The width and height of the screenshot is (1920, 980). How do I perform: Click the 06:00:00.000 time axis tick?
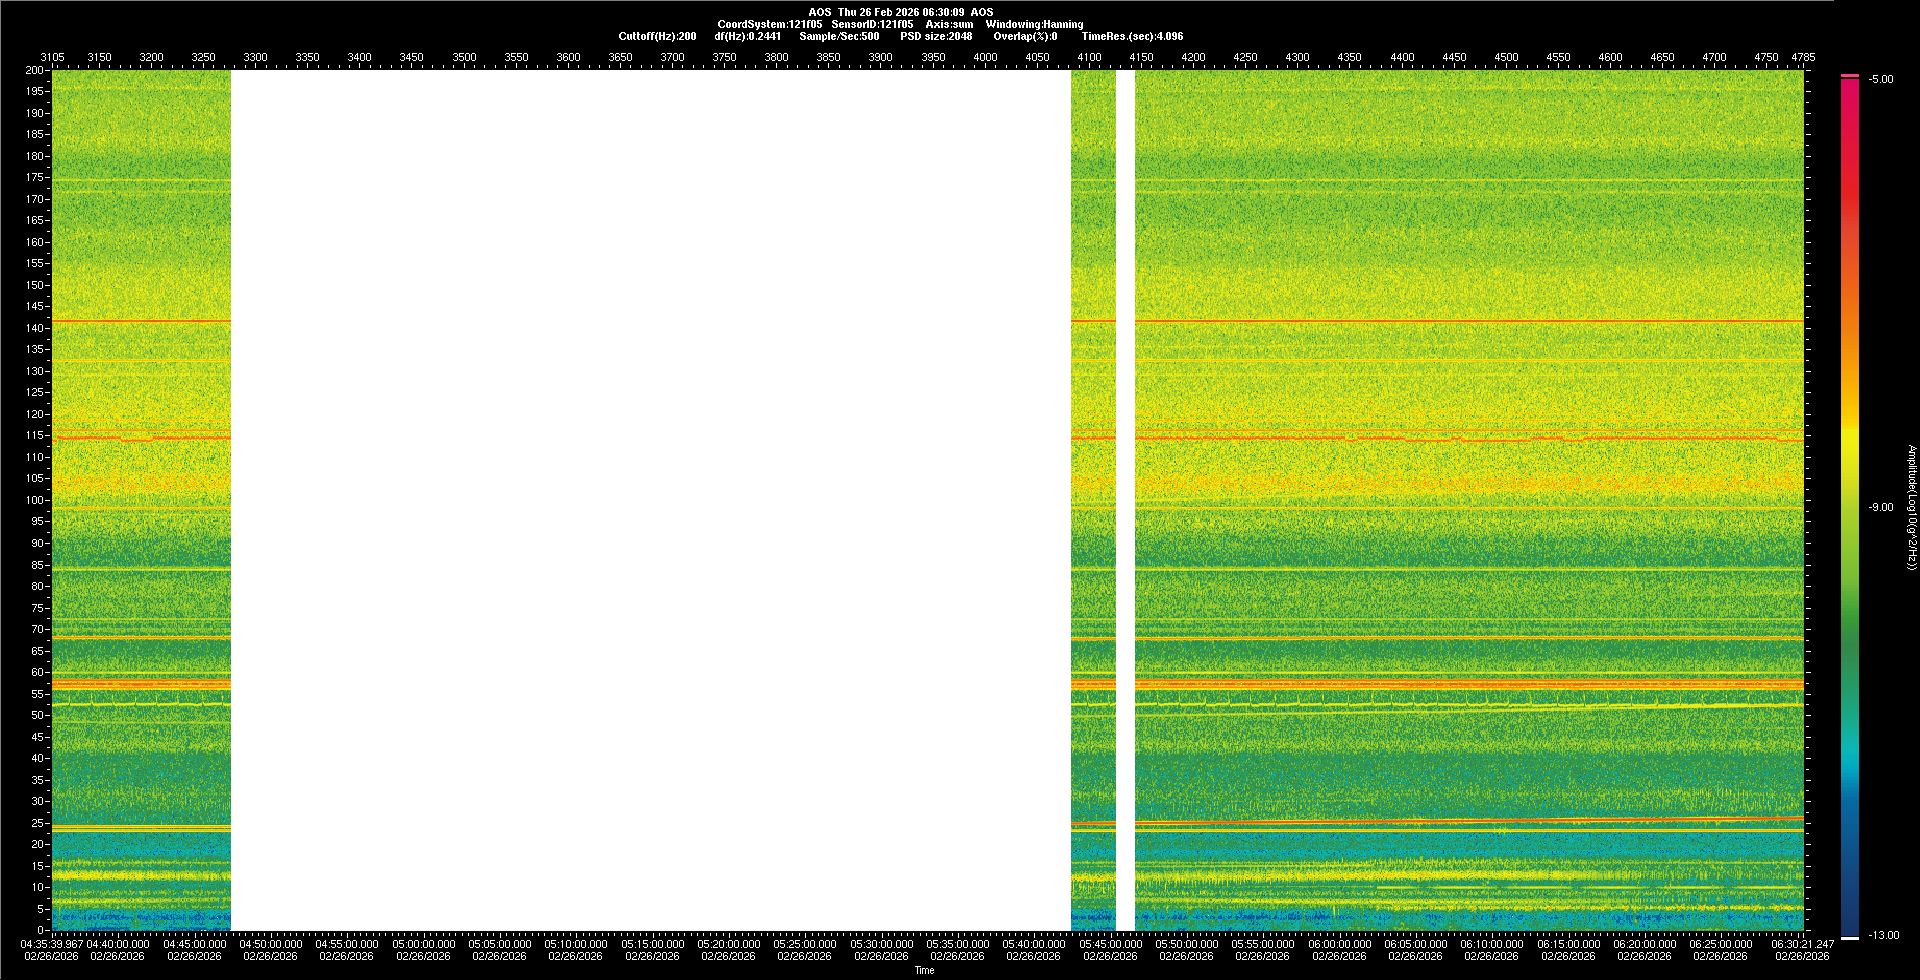pos(1339,943)
